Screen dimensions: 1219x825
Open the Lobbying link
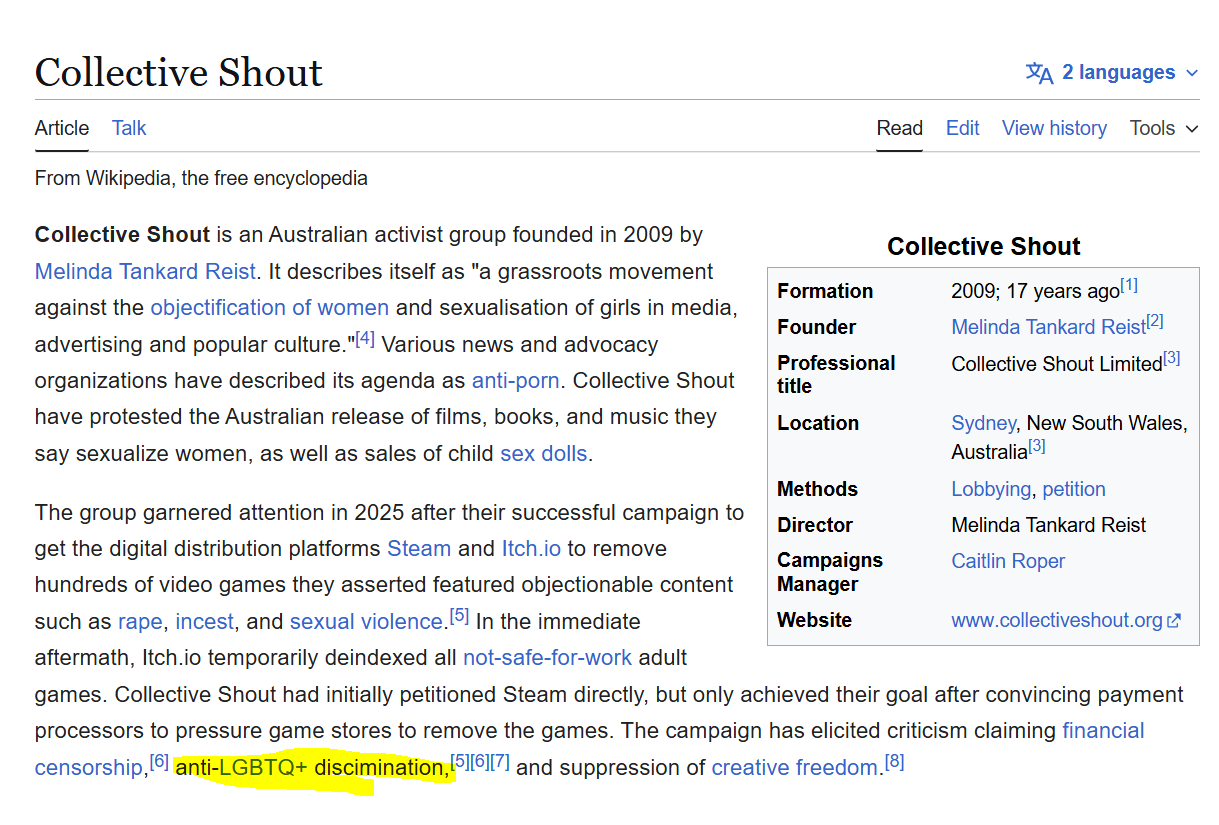click(x=991, y=489)
